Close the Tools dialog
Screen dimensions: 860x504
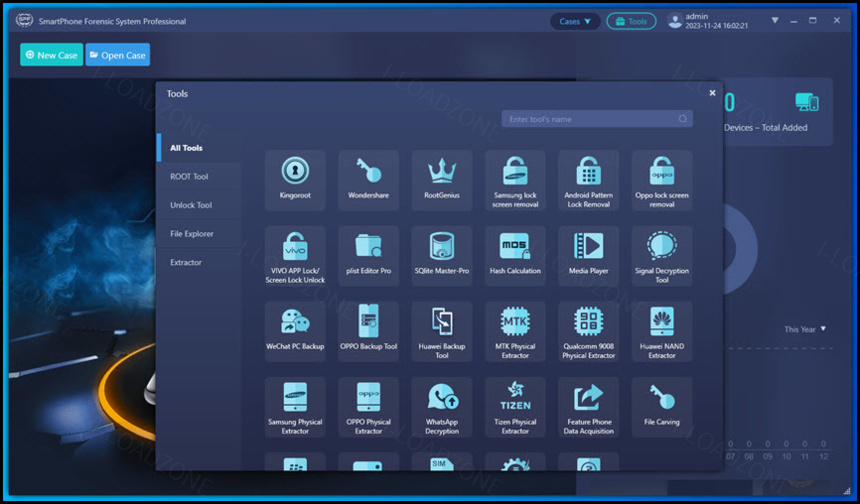712,93
